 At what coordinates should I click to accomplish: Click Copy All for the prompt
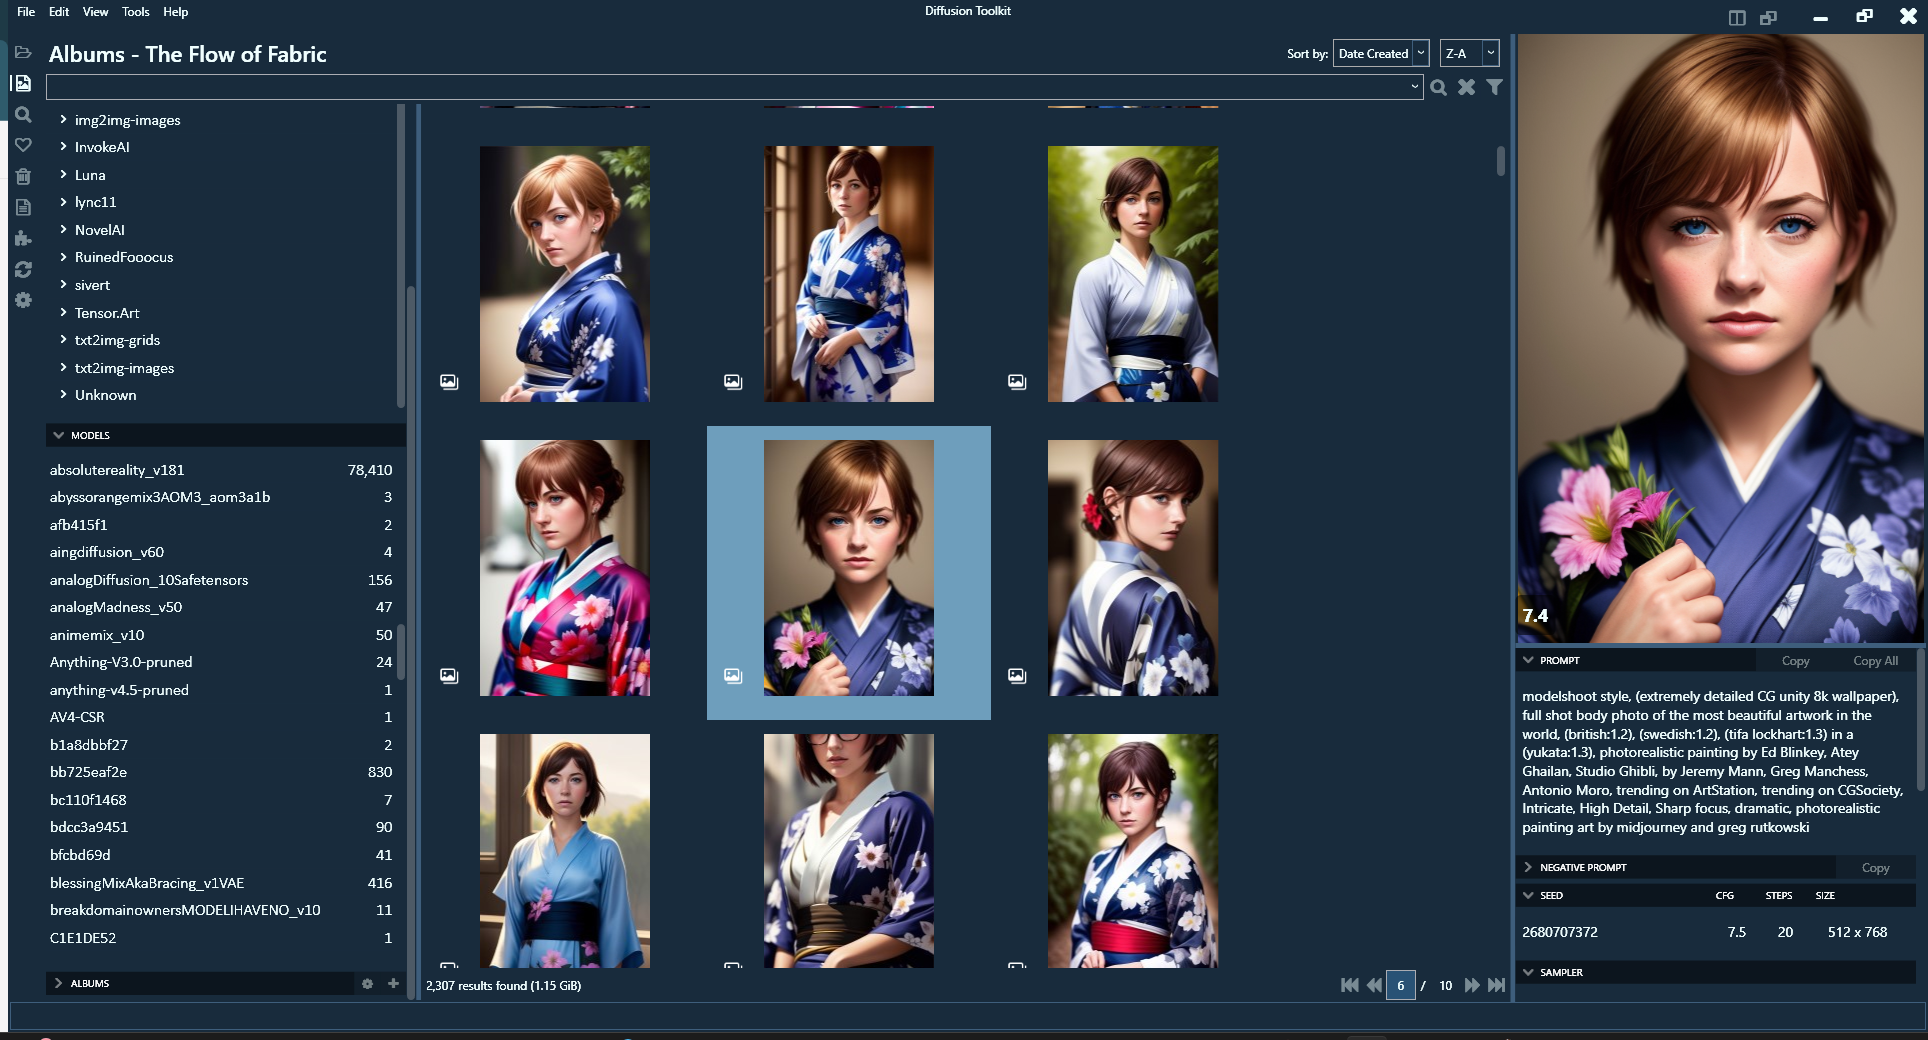(x=1874, y=661)
